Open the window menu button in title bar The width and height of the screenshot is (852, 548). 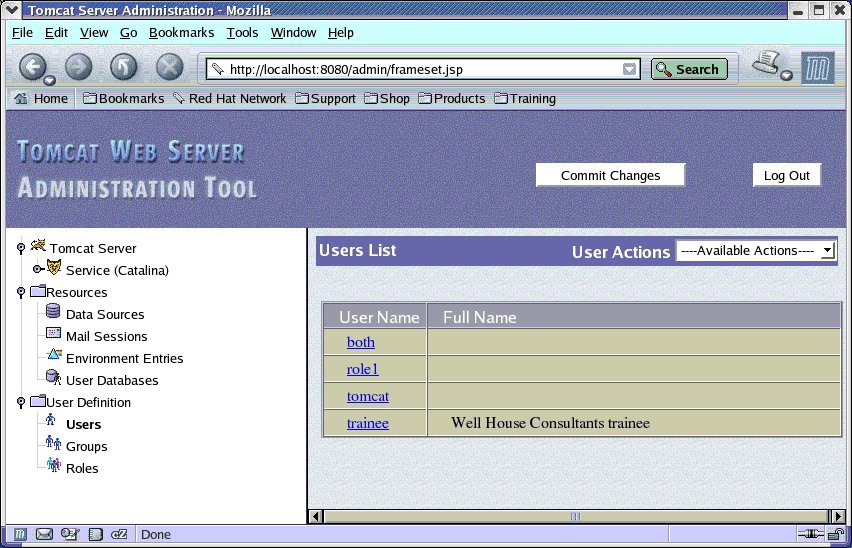click(11, 9)
